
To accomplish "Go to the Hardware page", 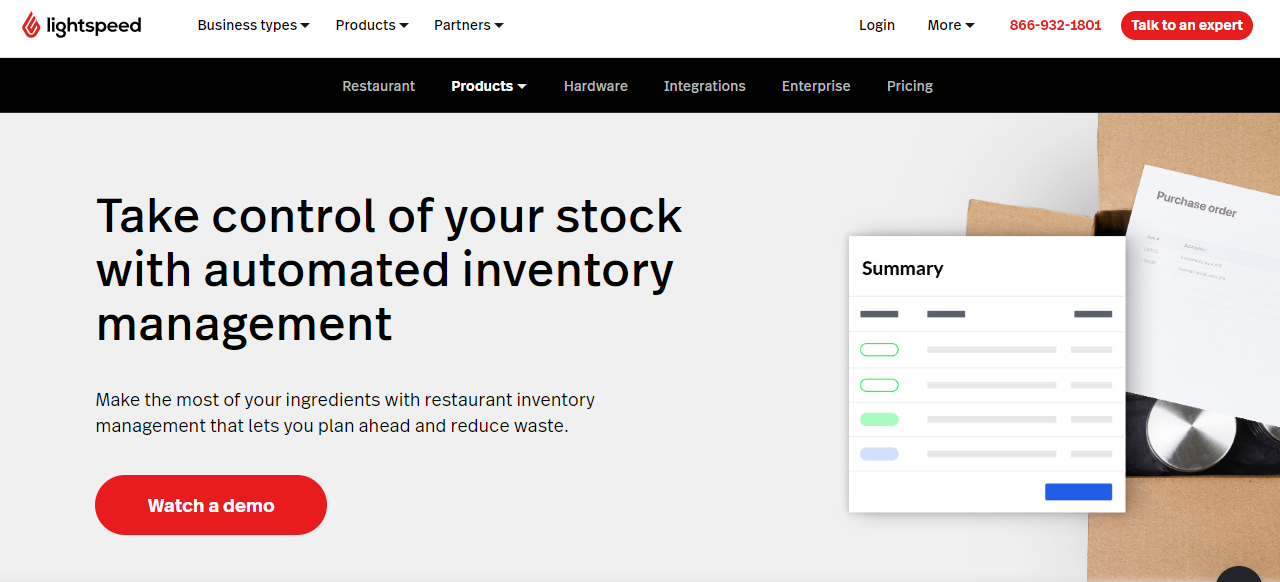I will pyautogui.click(x=596, y=86).
